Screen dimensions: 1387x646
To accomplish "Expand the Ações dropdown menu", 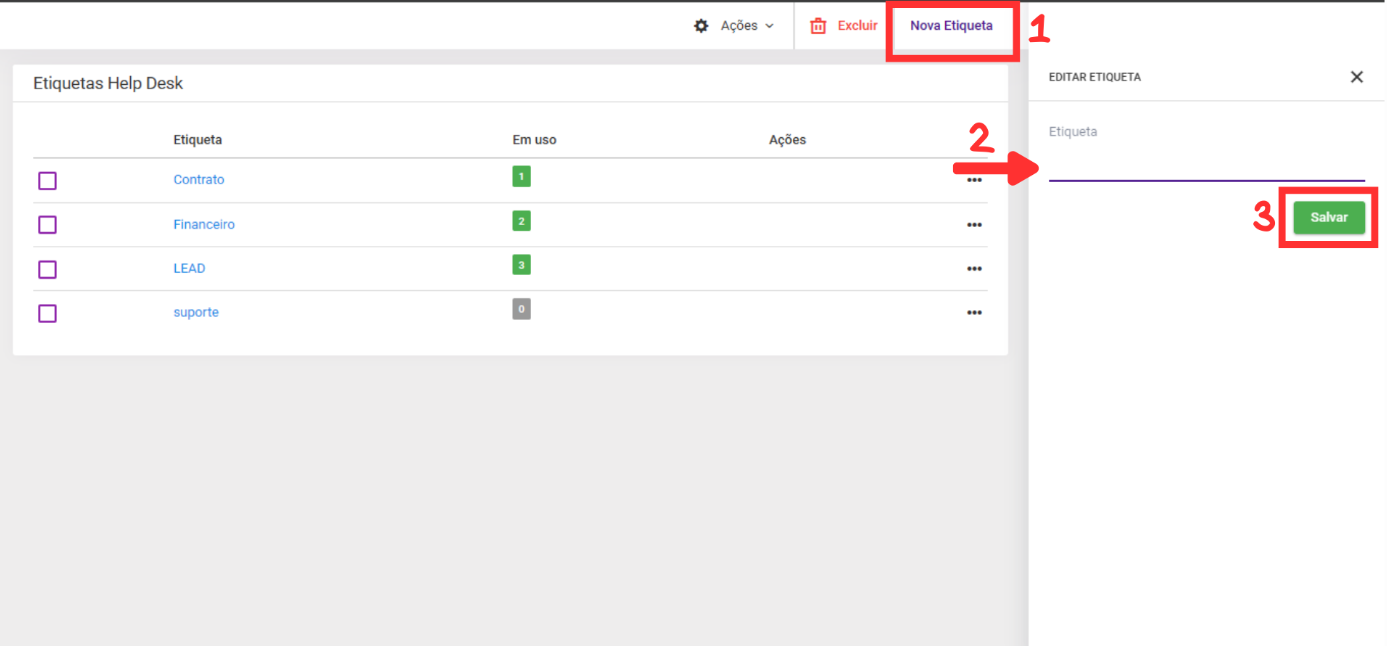I will point(735,26).
